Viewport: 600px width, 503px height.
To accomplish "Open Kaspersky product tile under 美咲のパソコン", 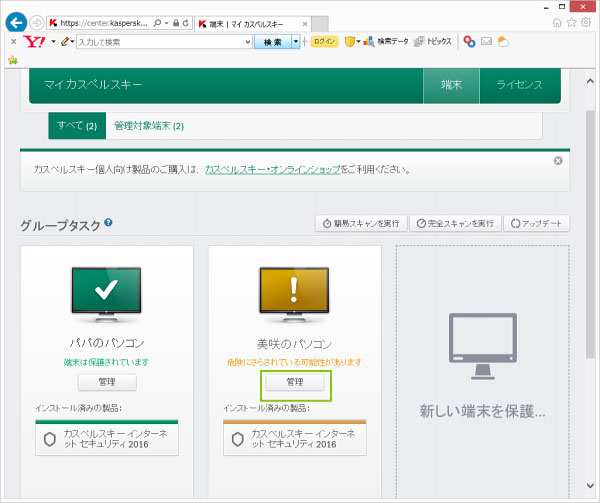I will tap(295, 438).
